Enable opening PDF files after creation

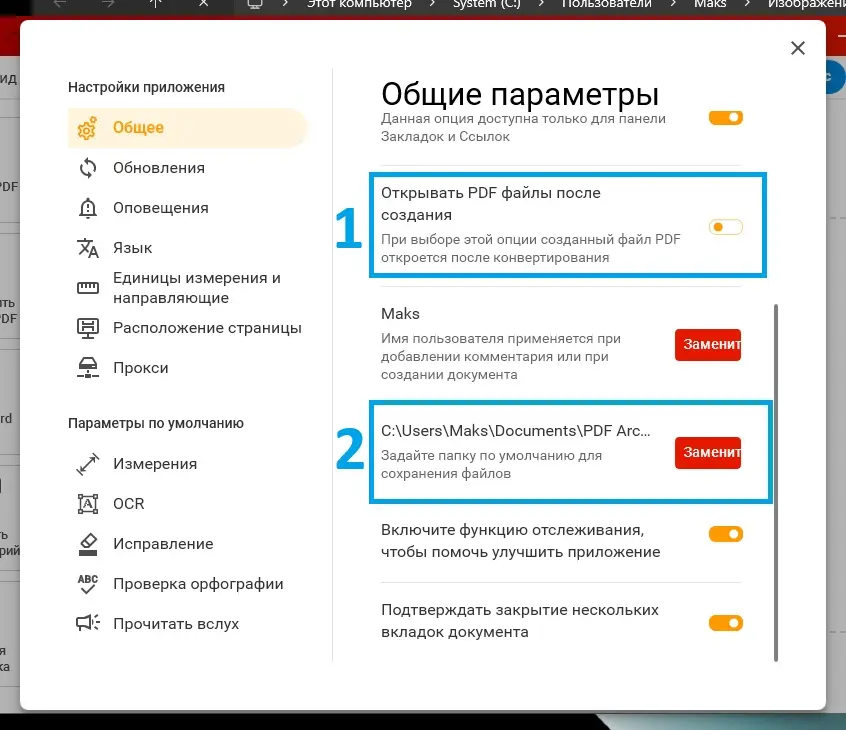click(x=725, y=227)
